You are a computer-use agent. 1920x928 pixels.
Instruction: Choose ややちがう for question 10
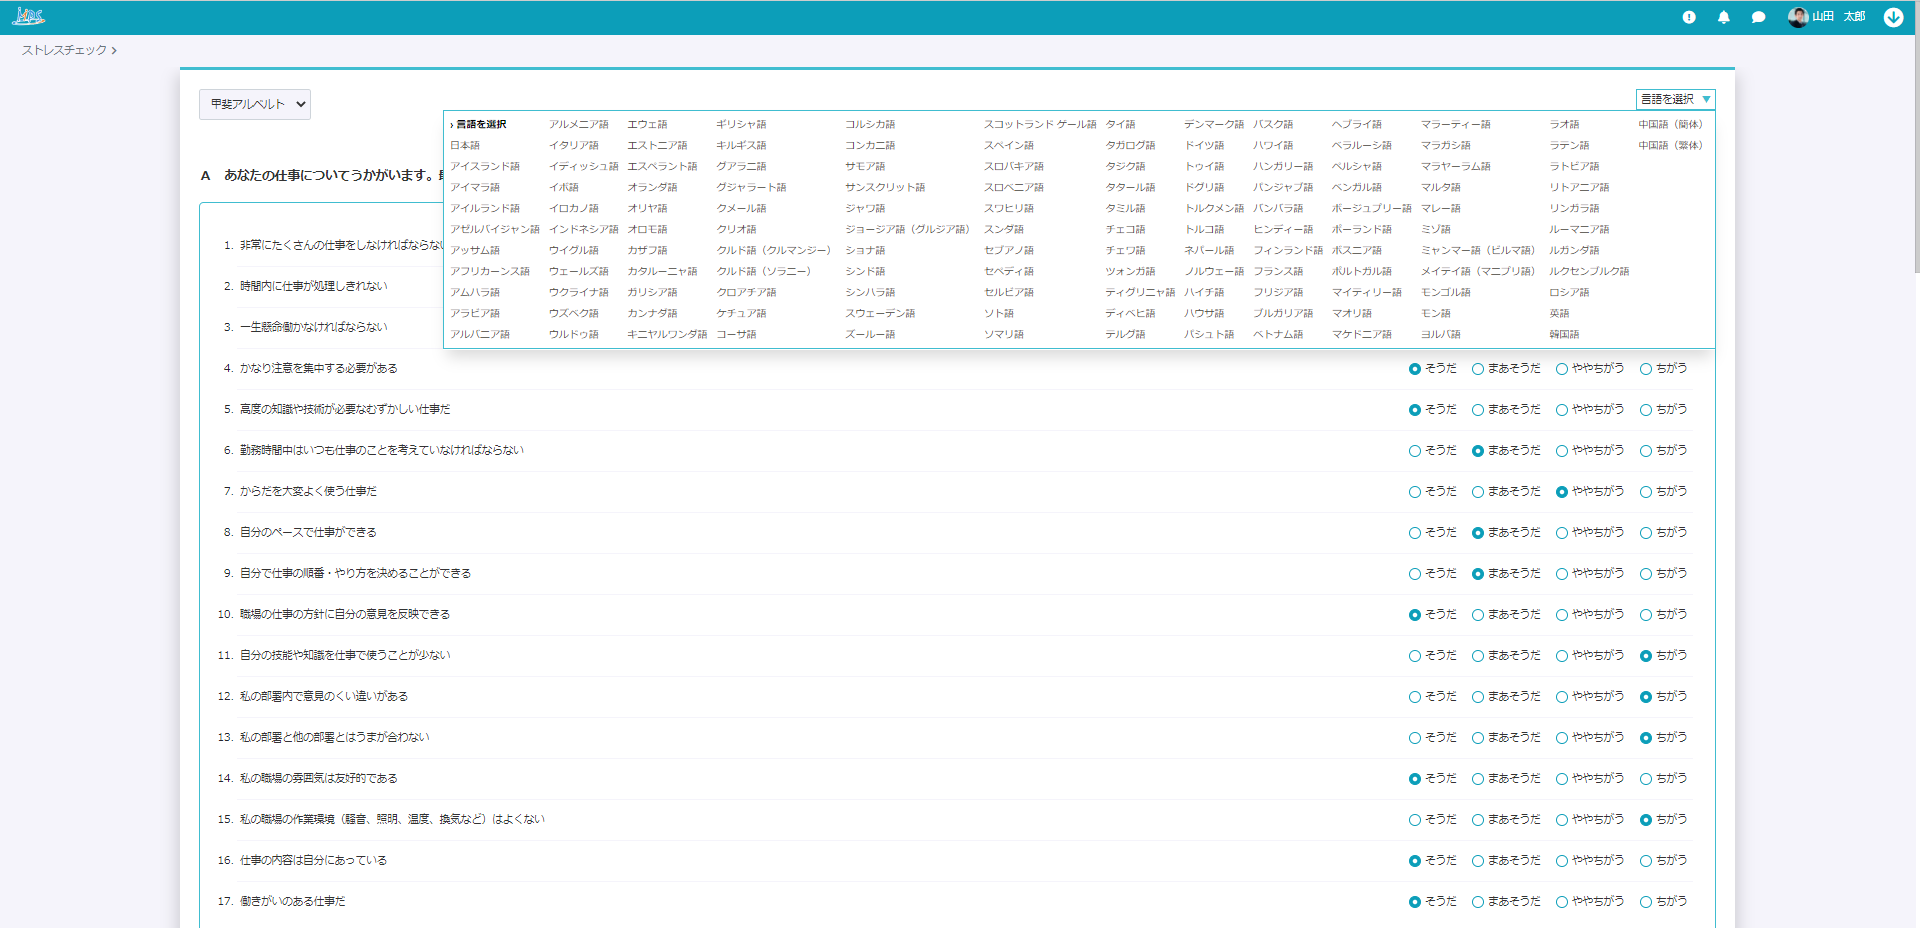[x=1562, y=615]
